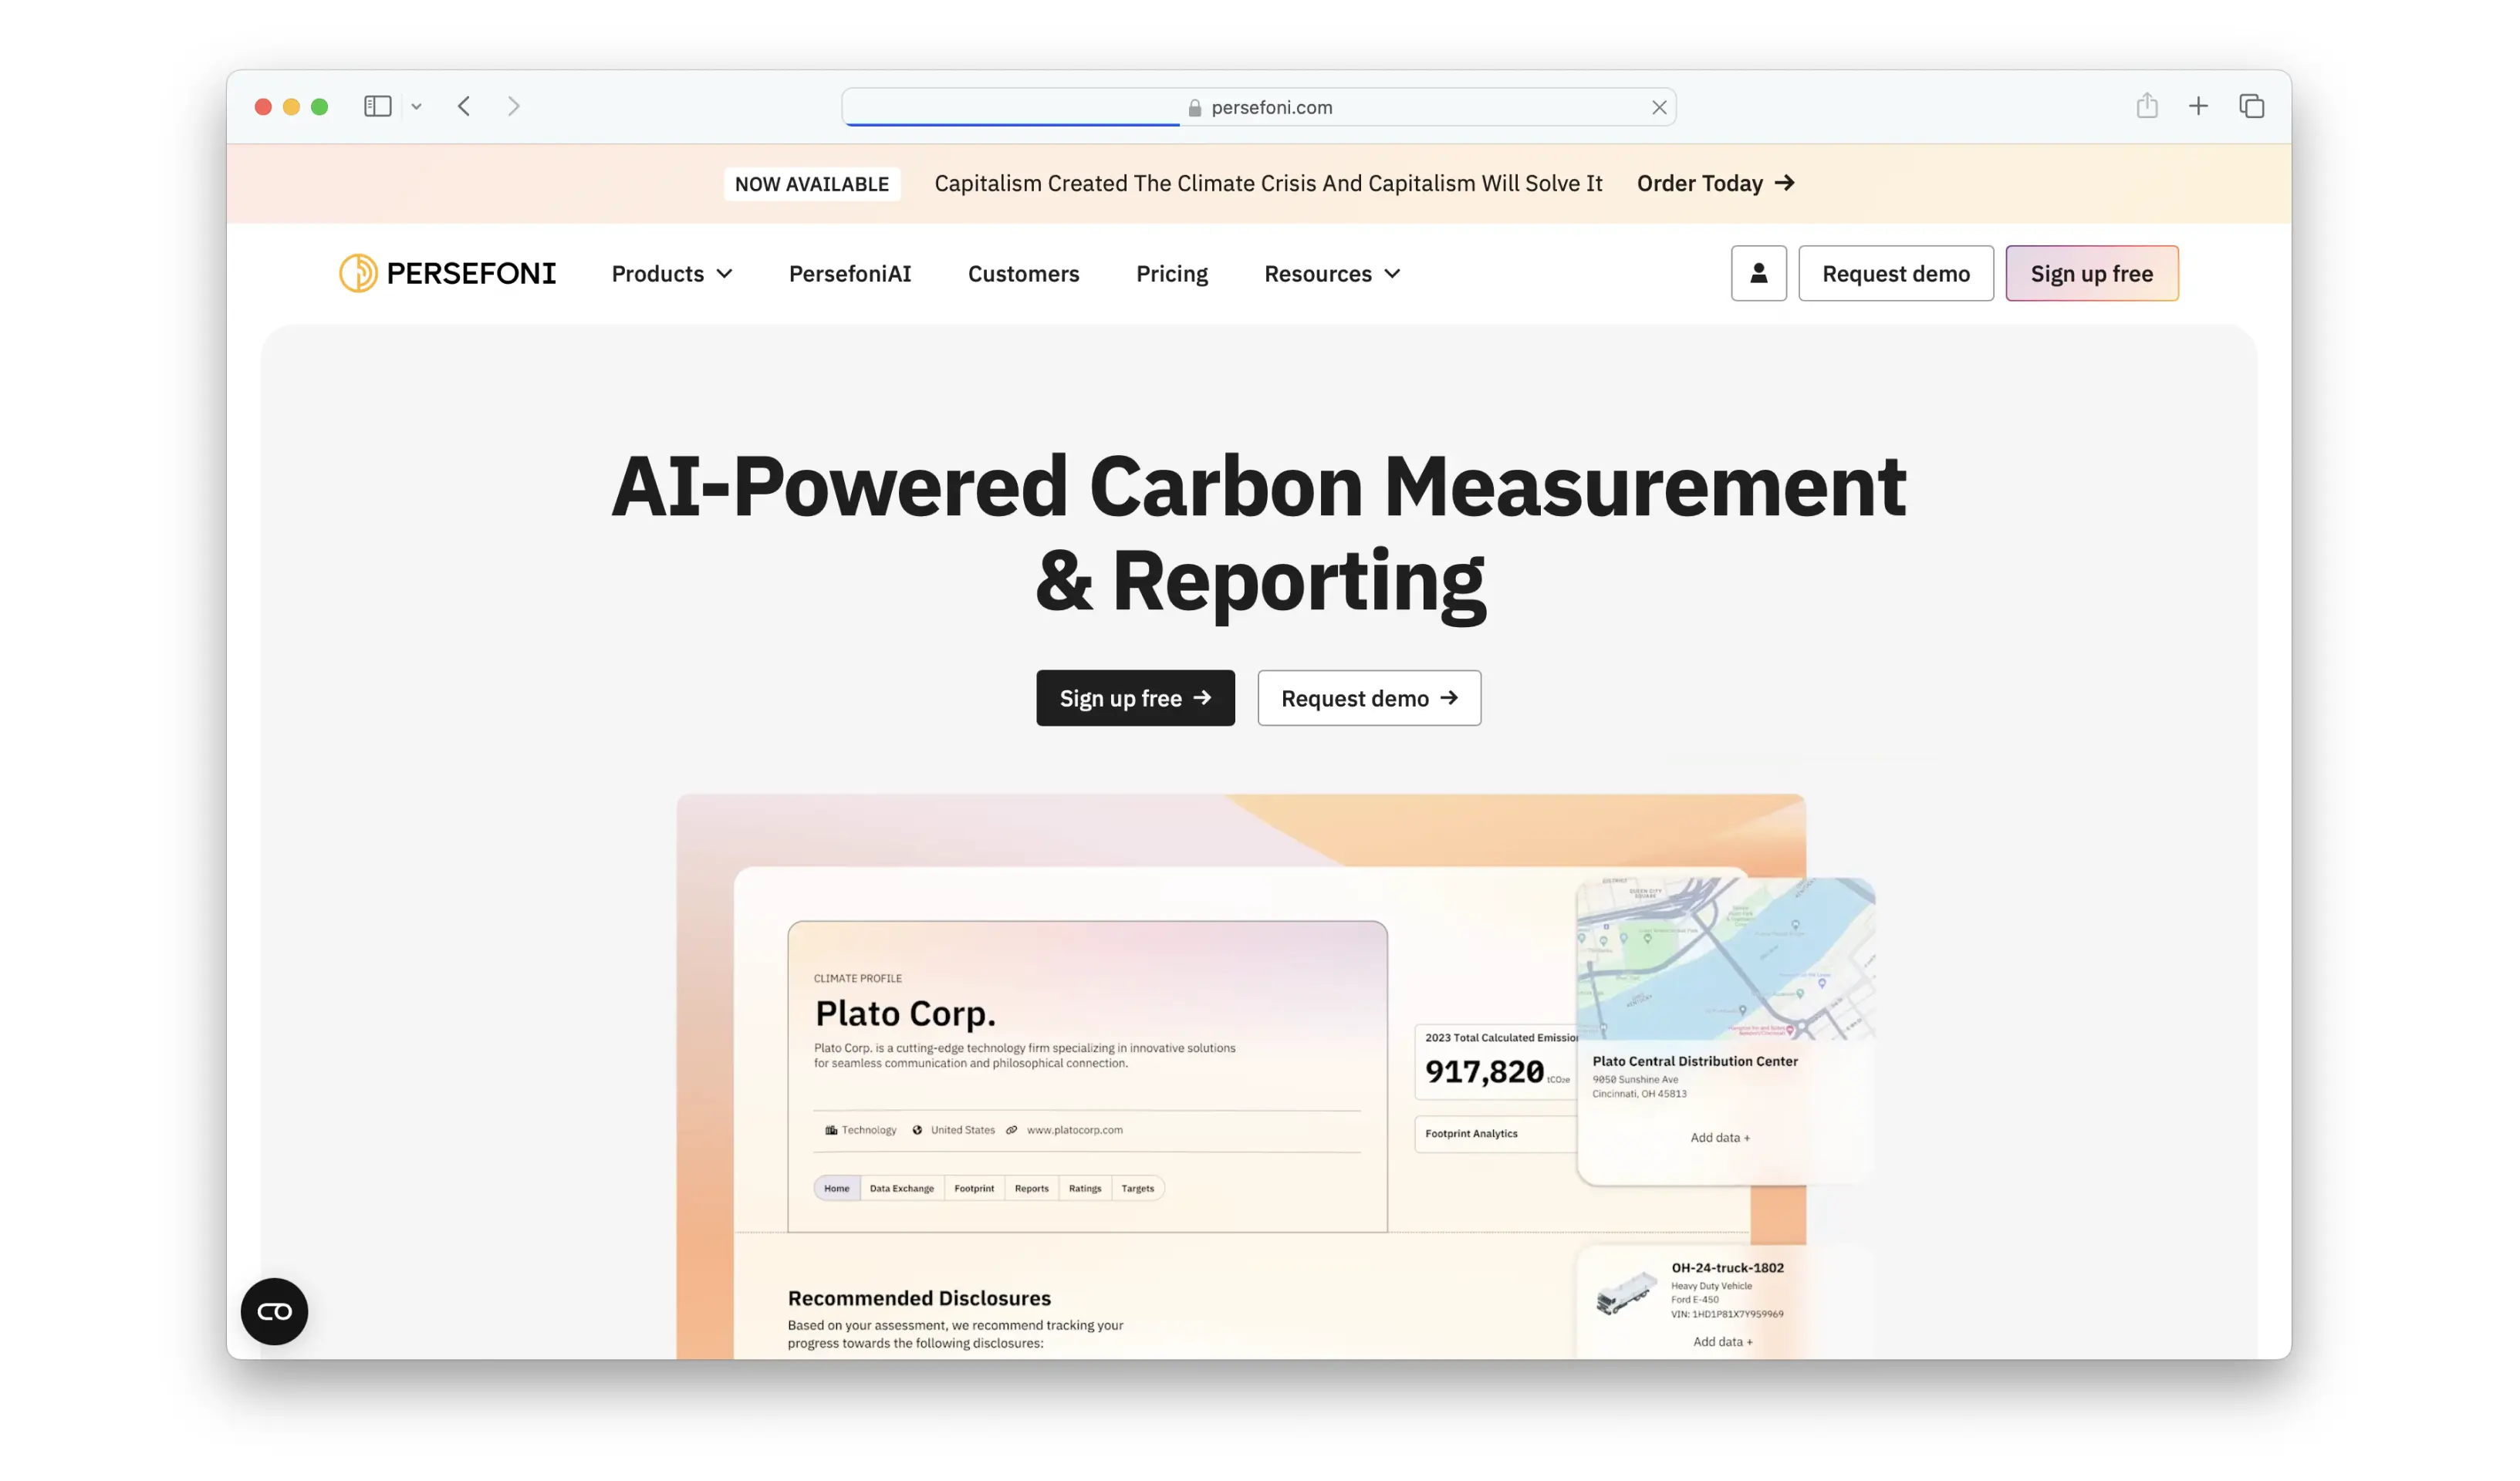This screenshot has width=2520, height=1481.
Task: Click the Persefoni logo
Action: click(447, 273)
